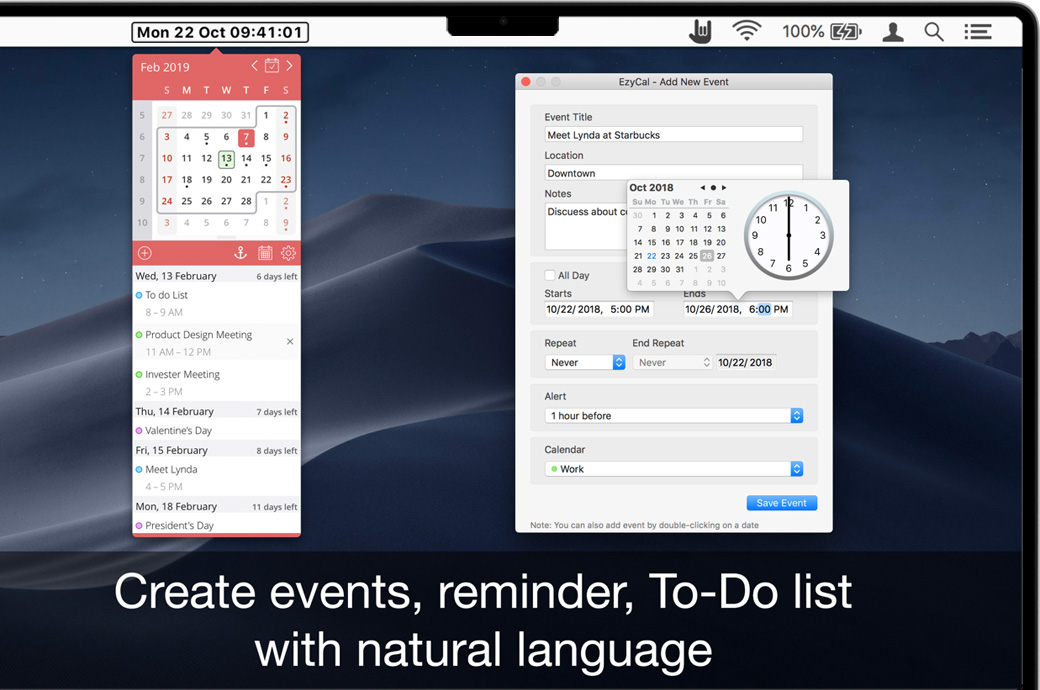
Task: Enable the All Day checkbox
Action: coord(549,275)
